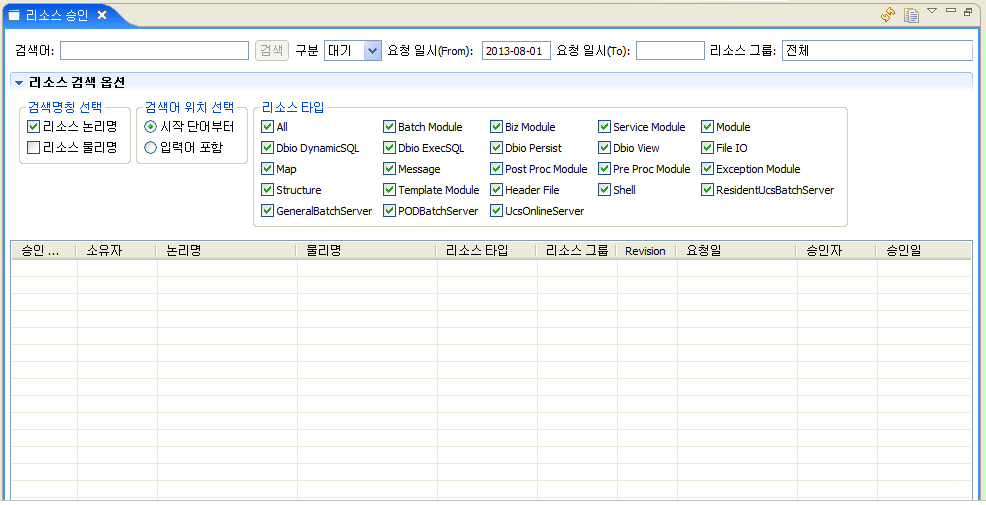The width and height of the screenshot is (986, 505).
Task: Uncheck the 리소스 논리명 checkbox
Action: pos(34,127)
